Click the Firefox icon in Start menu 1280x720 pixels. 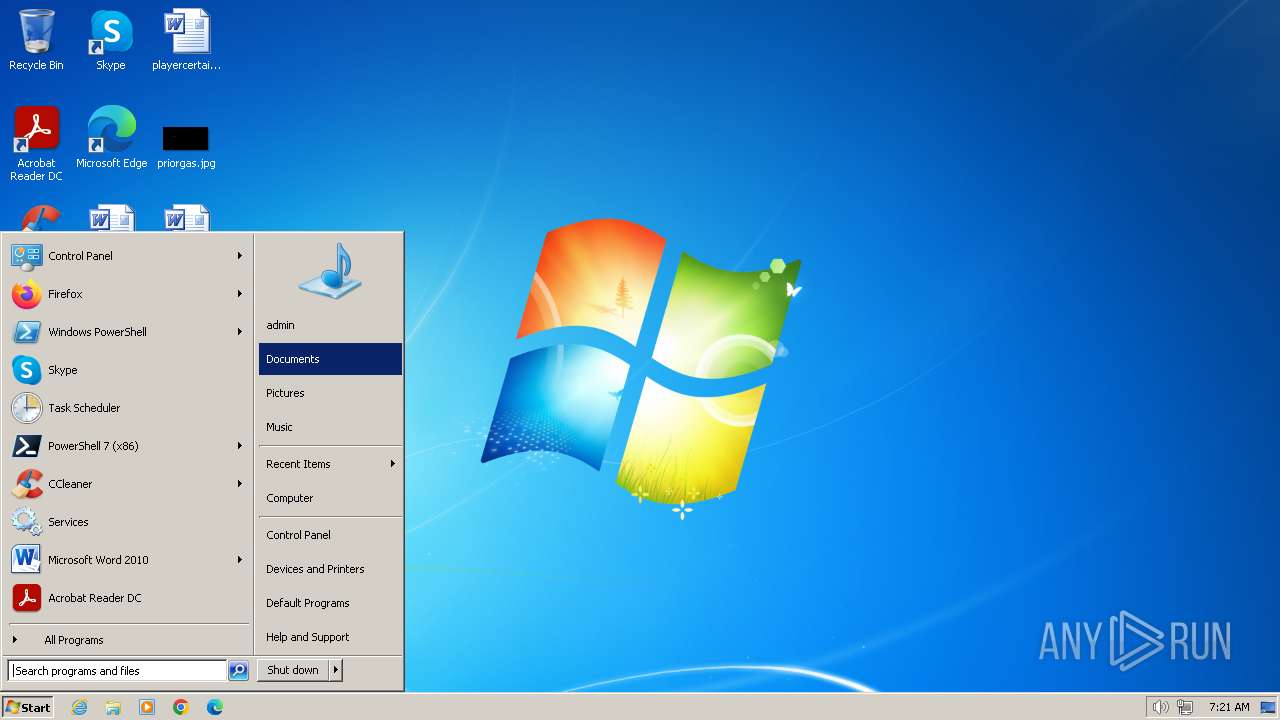click(26, 294)
